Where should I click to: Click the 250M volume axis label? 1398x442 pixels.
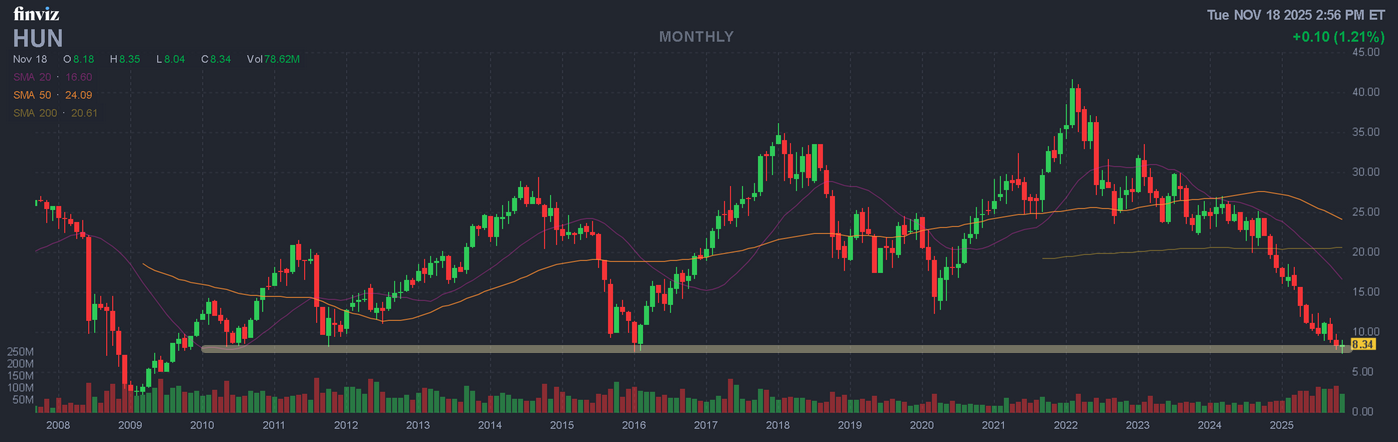21,353
